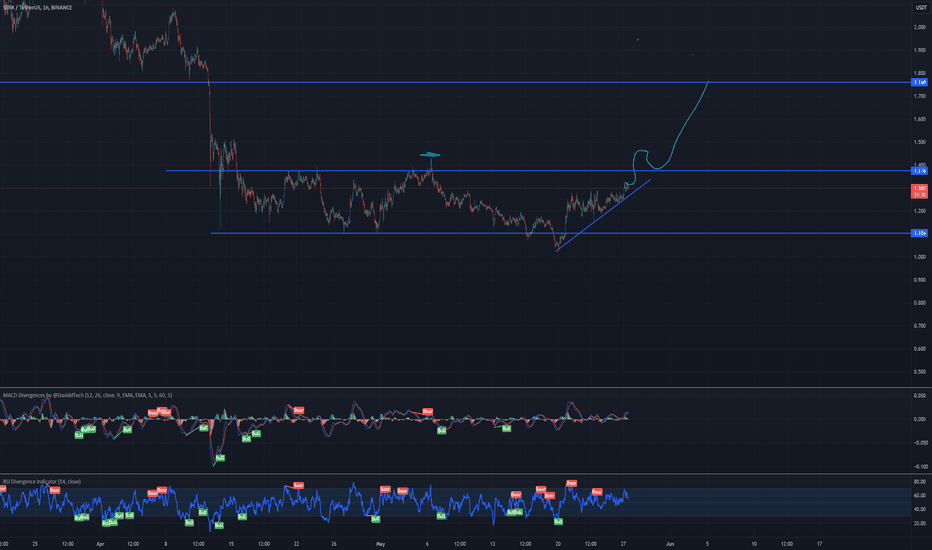Click 1.600 on the price axis
This screenshot has height=550, width=932.
920,119
